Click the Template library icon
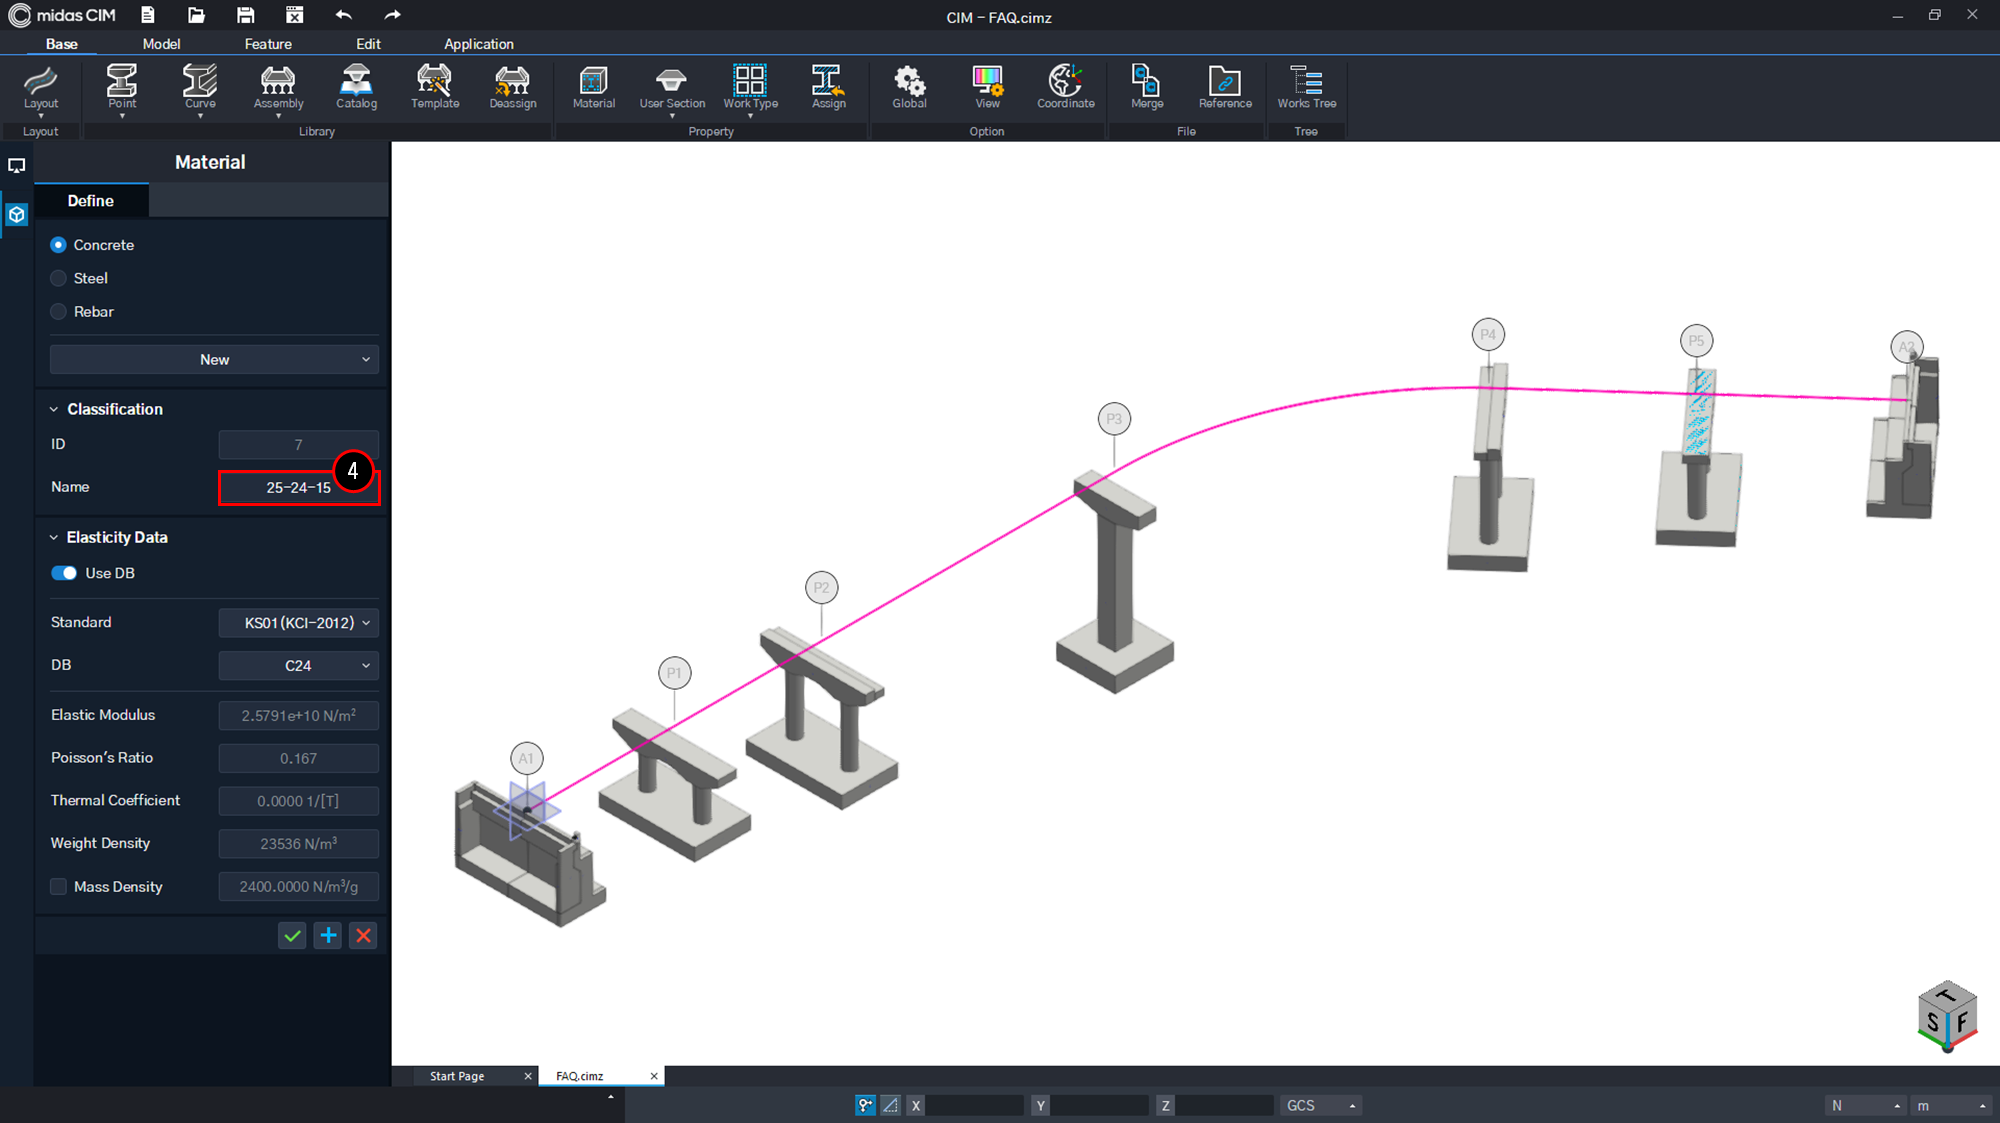2000x1123 pixels. point(434,88)
